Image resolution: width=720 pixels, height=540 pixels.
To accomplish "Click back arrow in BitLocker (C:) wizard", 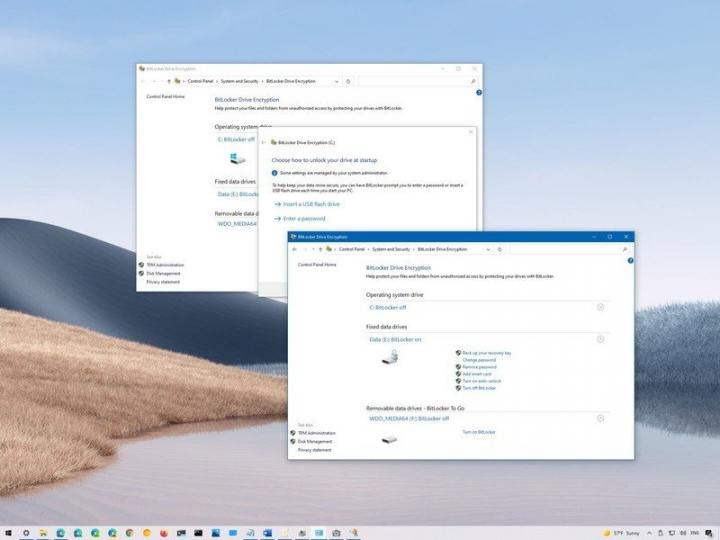I will (x=263, y=142).
